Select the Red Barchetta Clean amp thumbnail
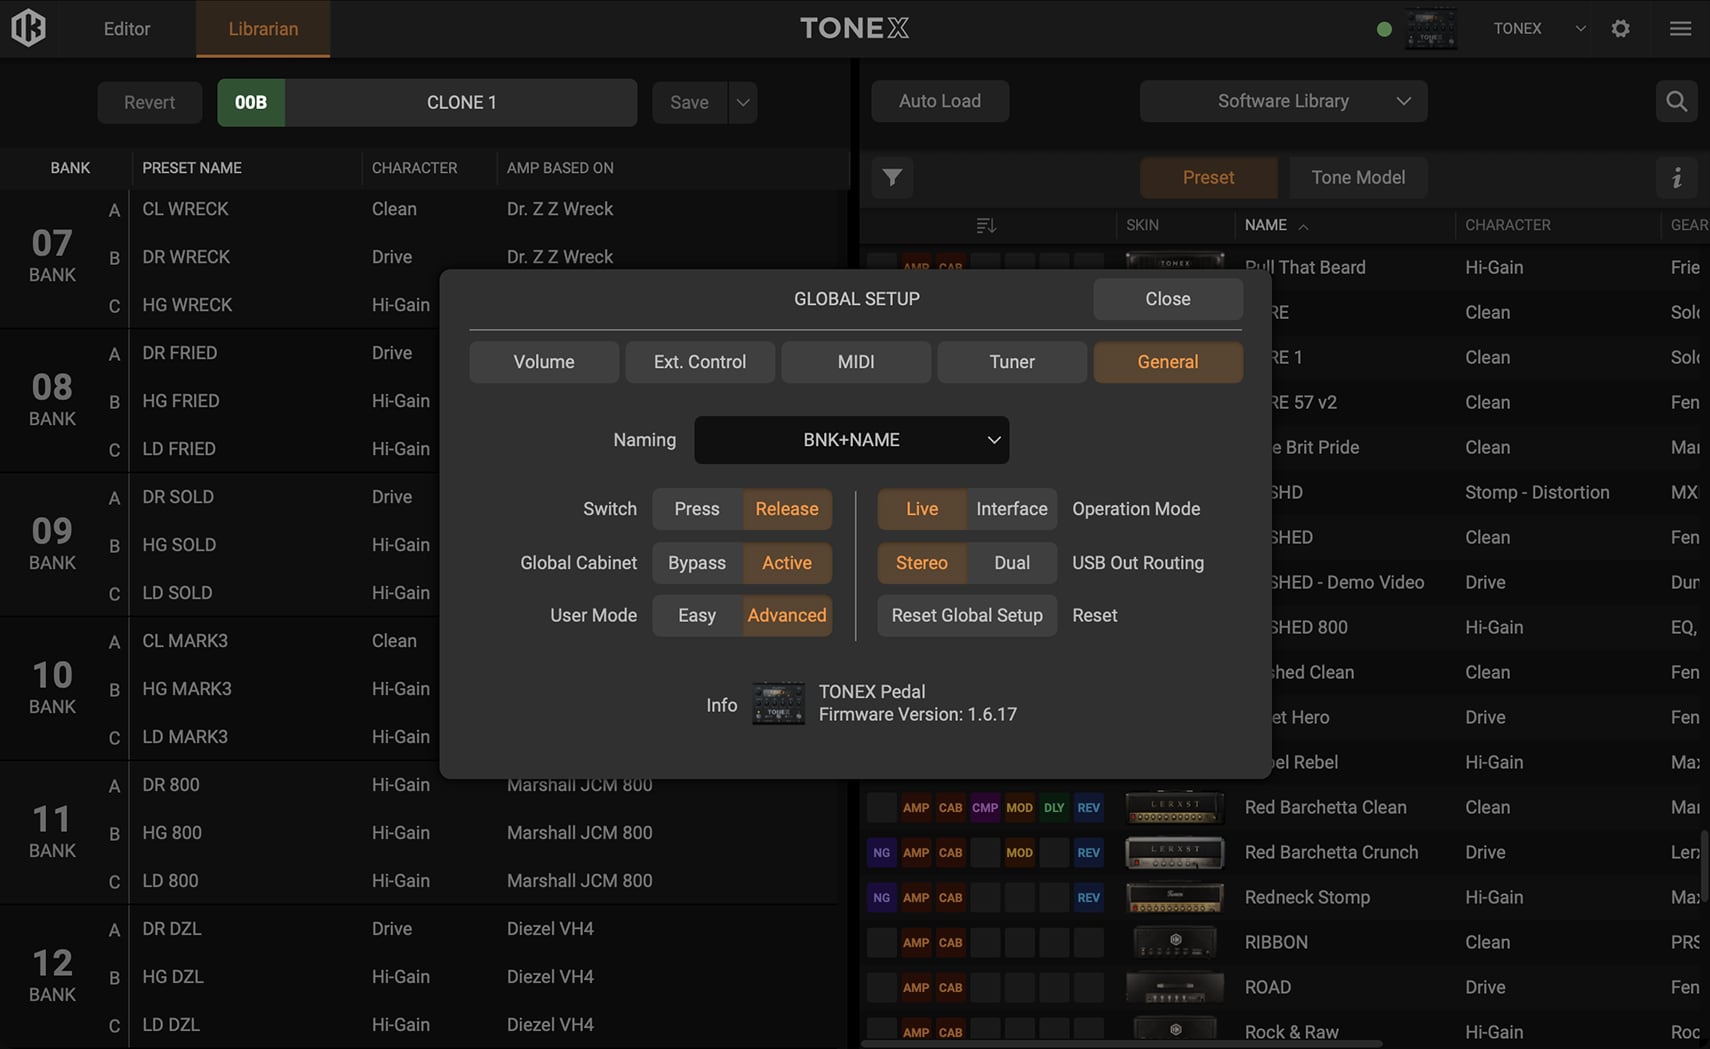Viewport: 1710px width, 1049px height. (x=1174, y=807)
